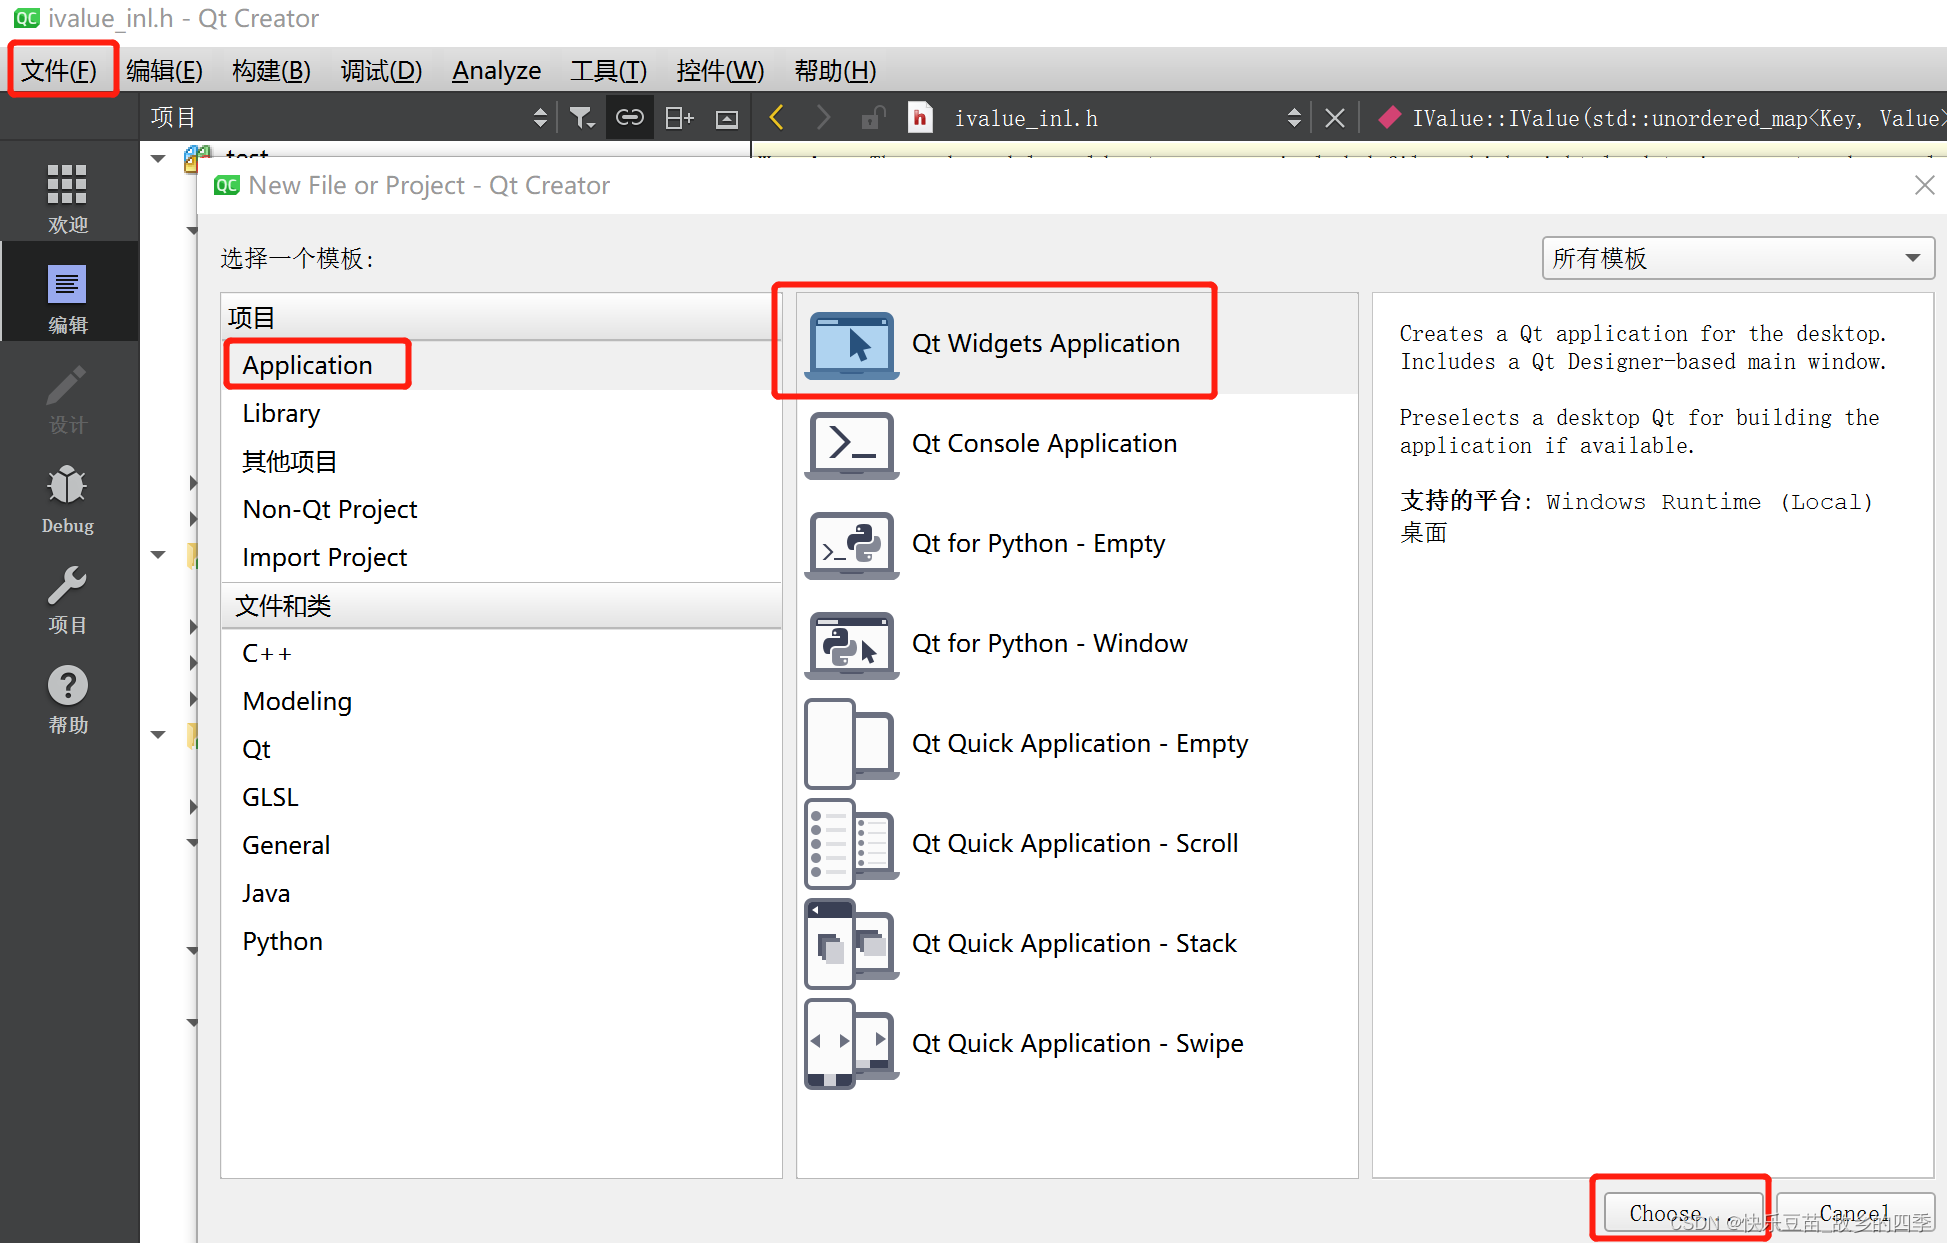
Task: Close the New File or Project dialog
Action: pos(1924,185)
